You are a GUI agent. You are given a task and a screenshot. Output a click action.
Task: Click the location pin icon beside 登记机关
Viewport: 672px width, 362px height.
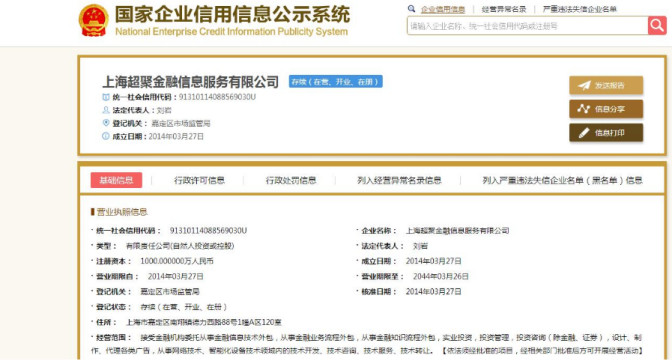[x=106, y=123]
